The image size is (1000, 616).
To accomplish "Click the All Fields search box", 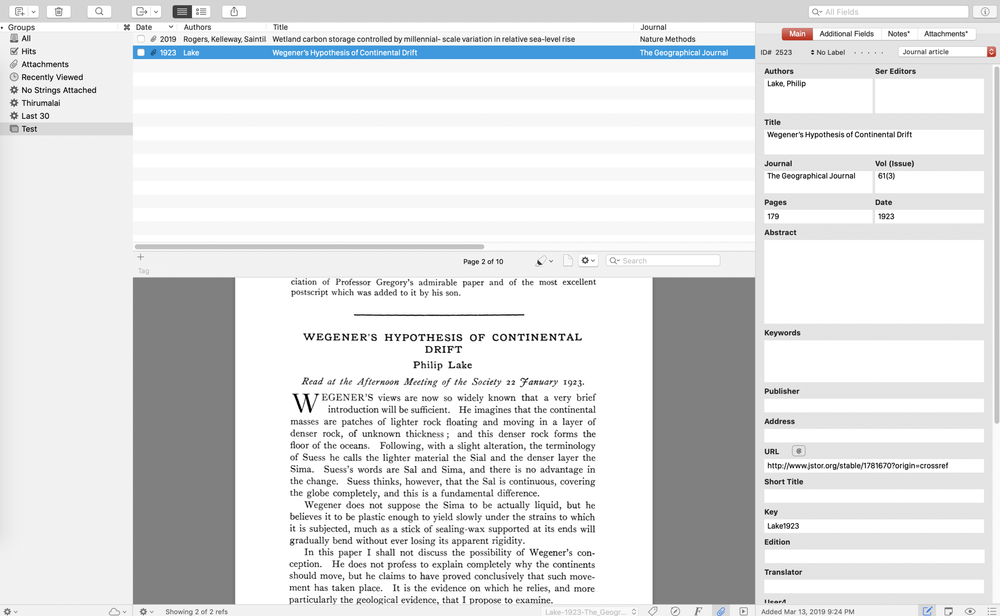I will pyautogui.click(x=888, y=11).
